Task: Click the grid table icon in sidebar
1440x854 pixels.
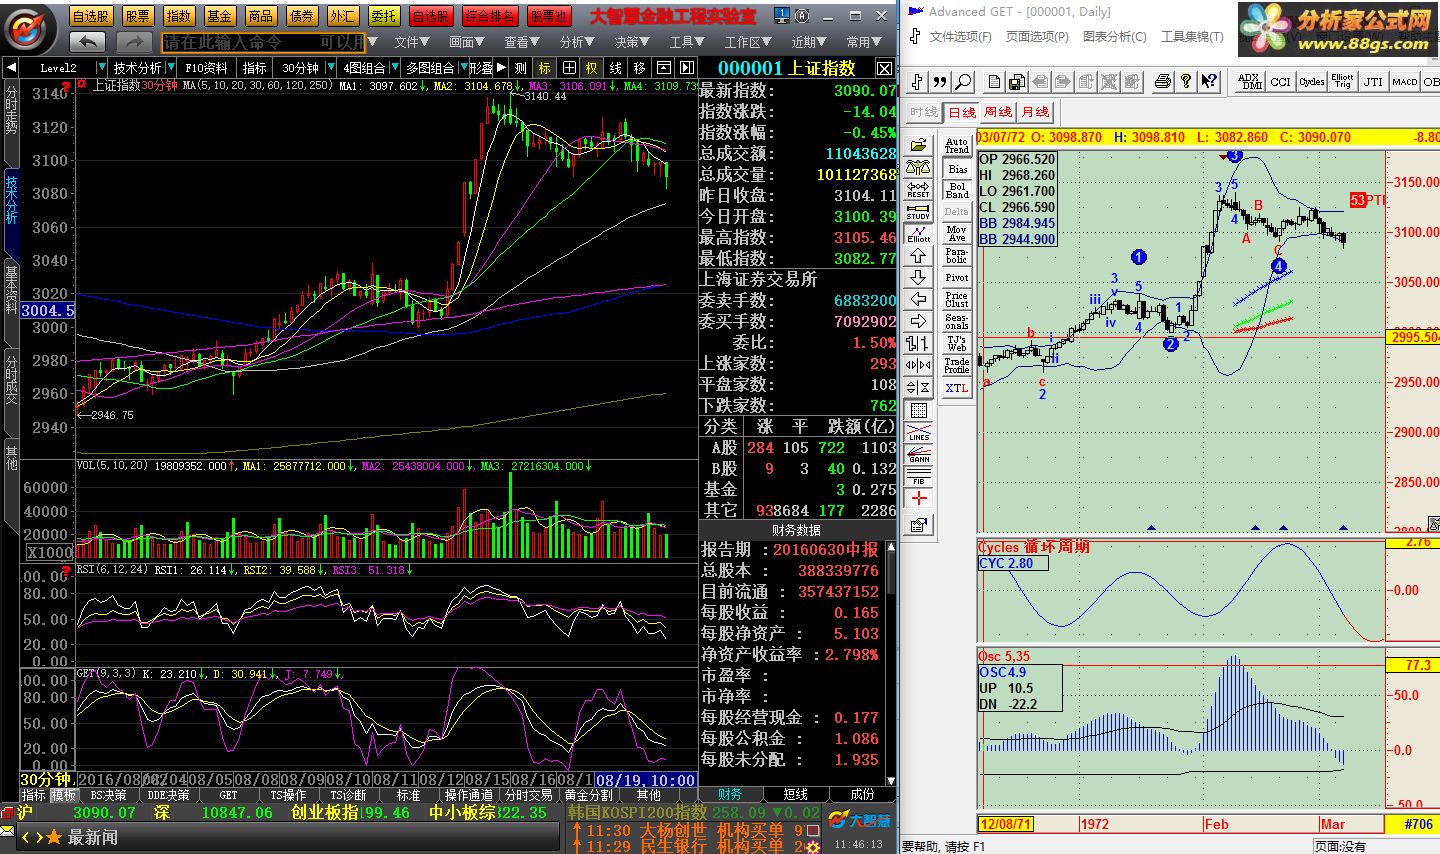Action: click(919, 410)
